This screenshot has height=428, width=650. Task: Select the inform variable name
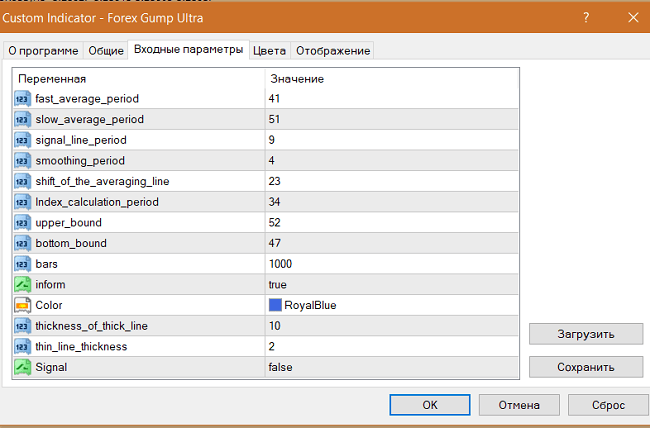pos(50,285)
